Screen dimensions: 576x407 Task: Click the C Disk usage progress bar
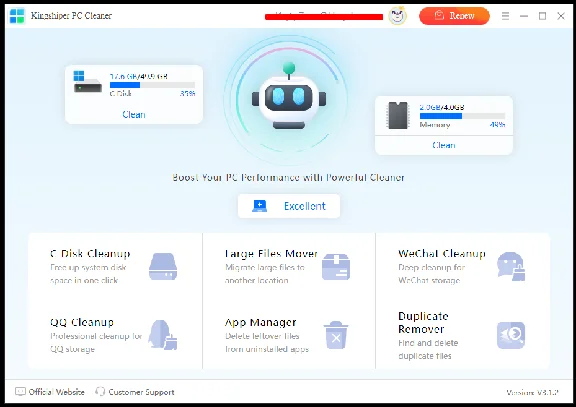(152, 85)
